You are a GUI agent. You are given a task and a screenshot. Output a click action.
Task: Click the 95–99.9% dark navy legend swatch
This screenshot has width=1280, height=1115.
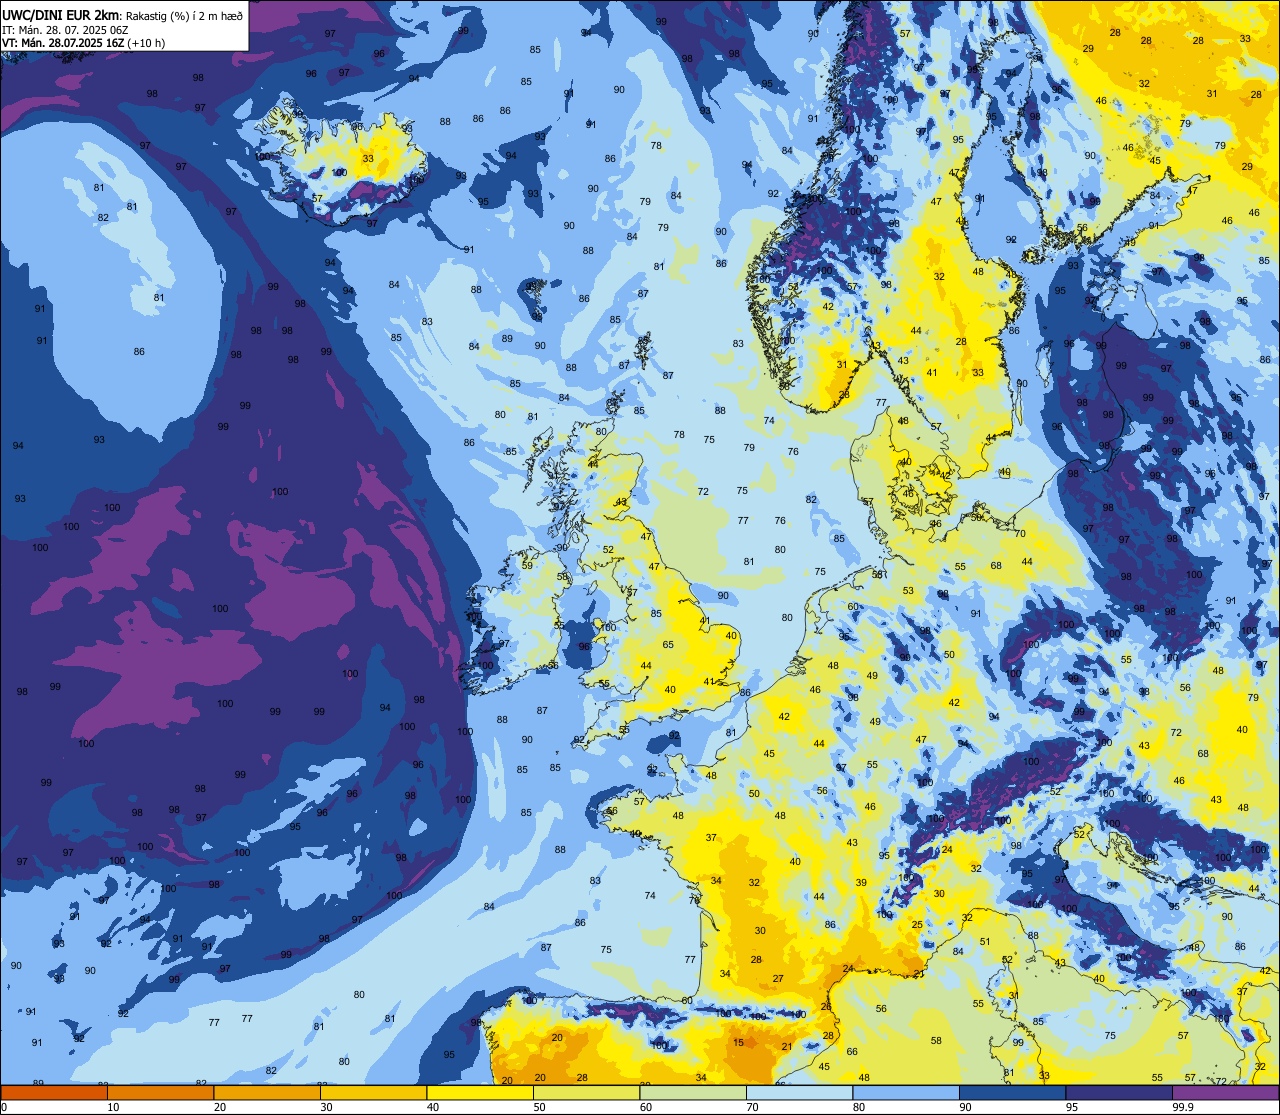tap(1119, 1093)
